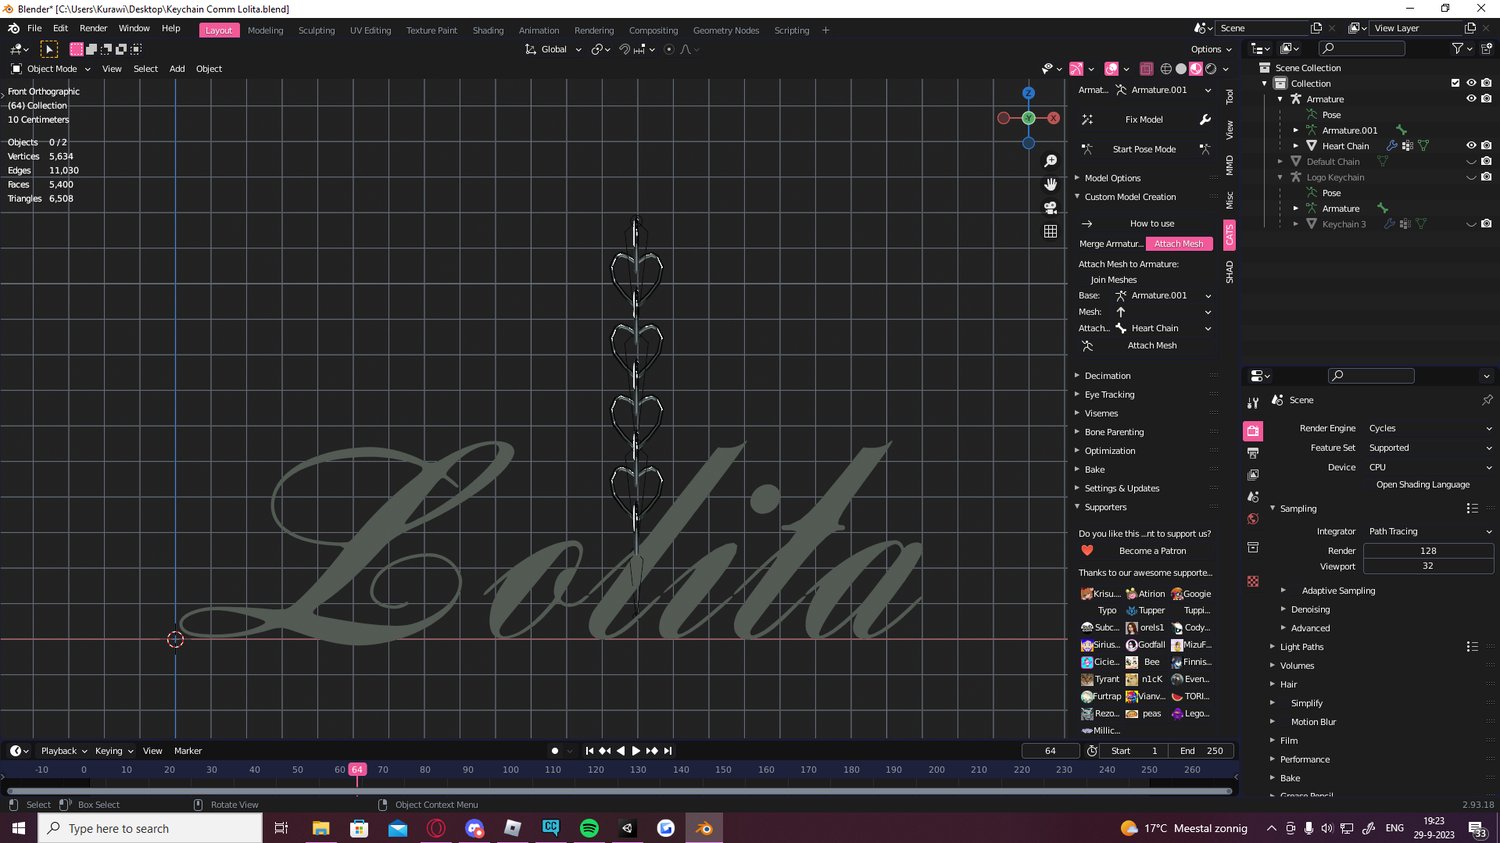Click the red X axis on the gizmo
Viewport: 1500px width, 843px height.
click(x=1053, y=118)
